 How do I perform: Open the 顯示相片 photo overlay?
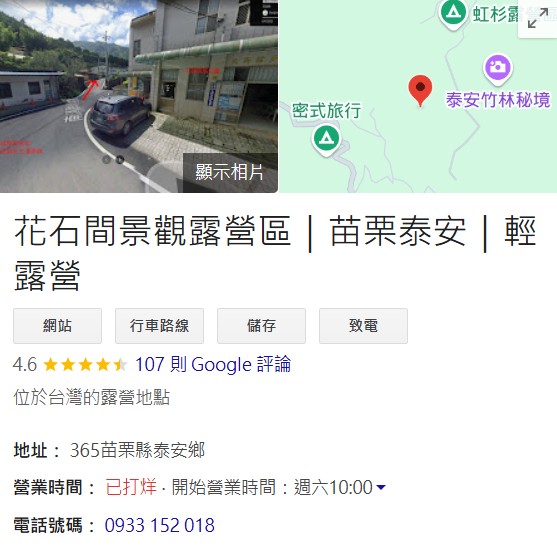tap(230, 172)
